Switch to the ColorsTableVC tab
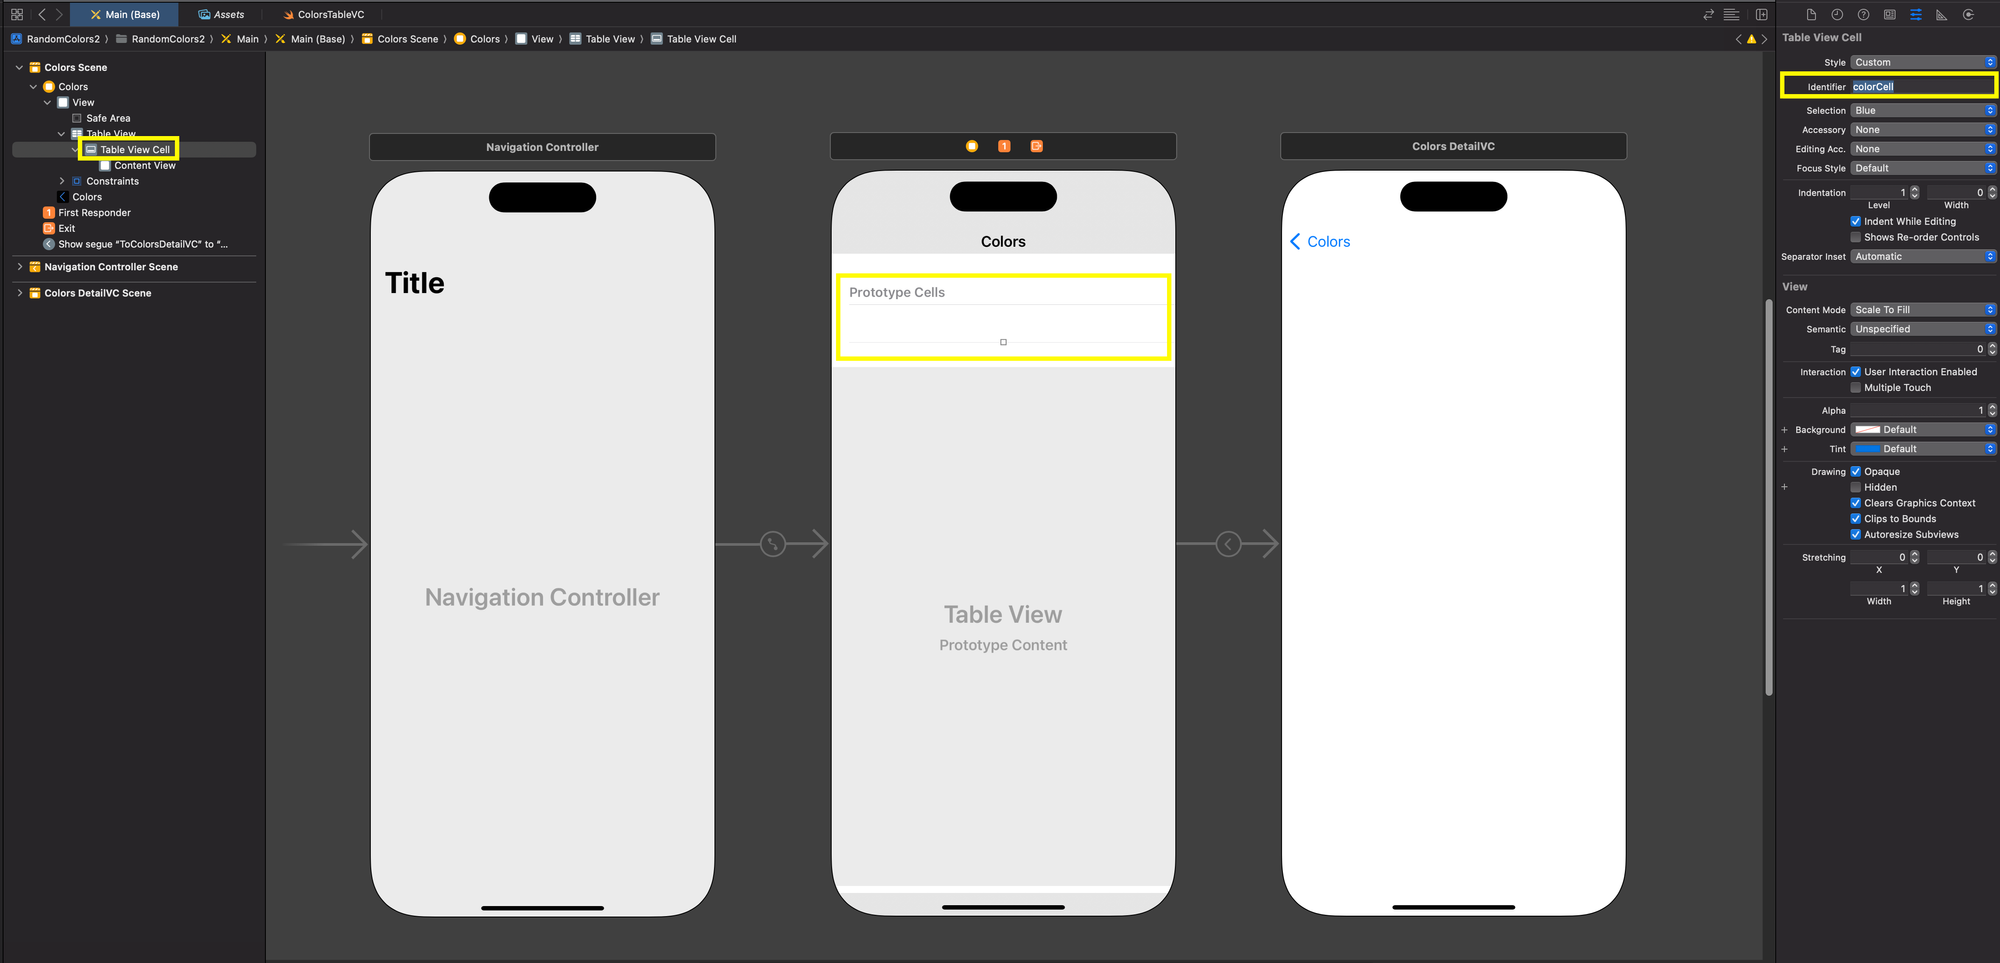Screen dimensions: 2000x963 324,14
